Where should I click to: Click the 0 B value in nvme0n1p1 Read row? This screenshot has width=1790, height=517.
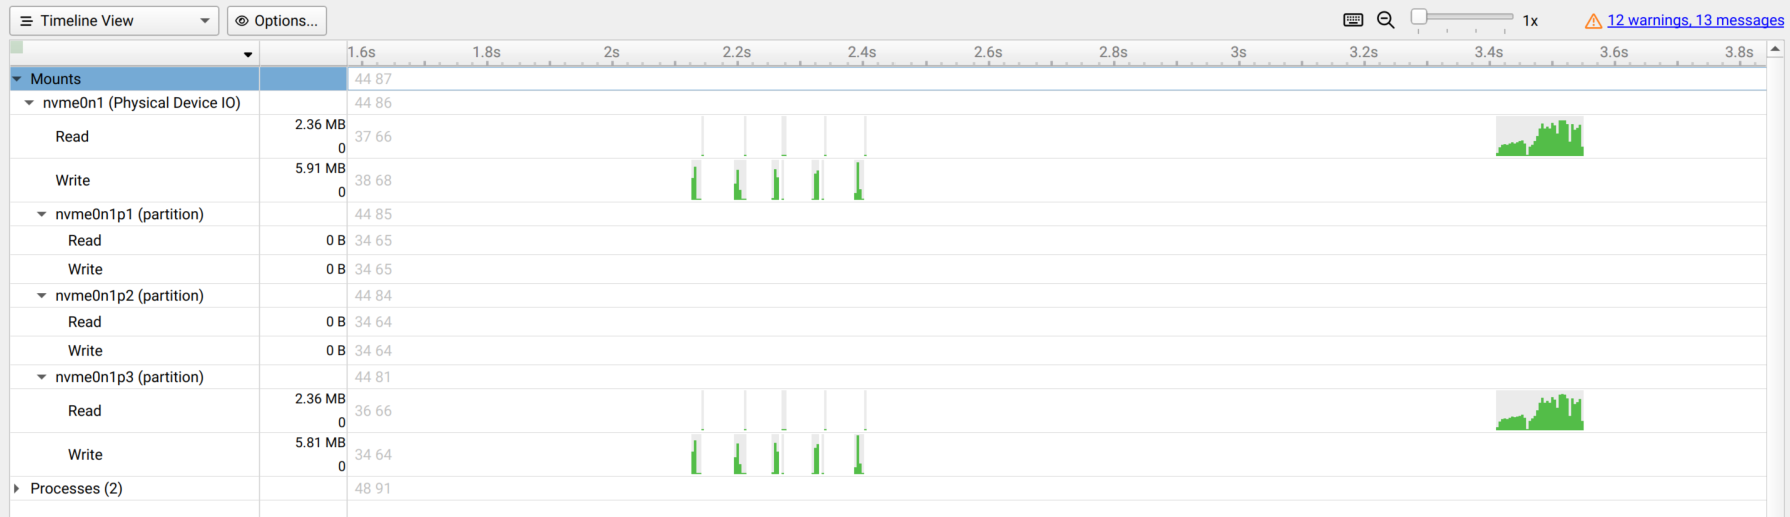click(336, 241)
